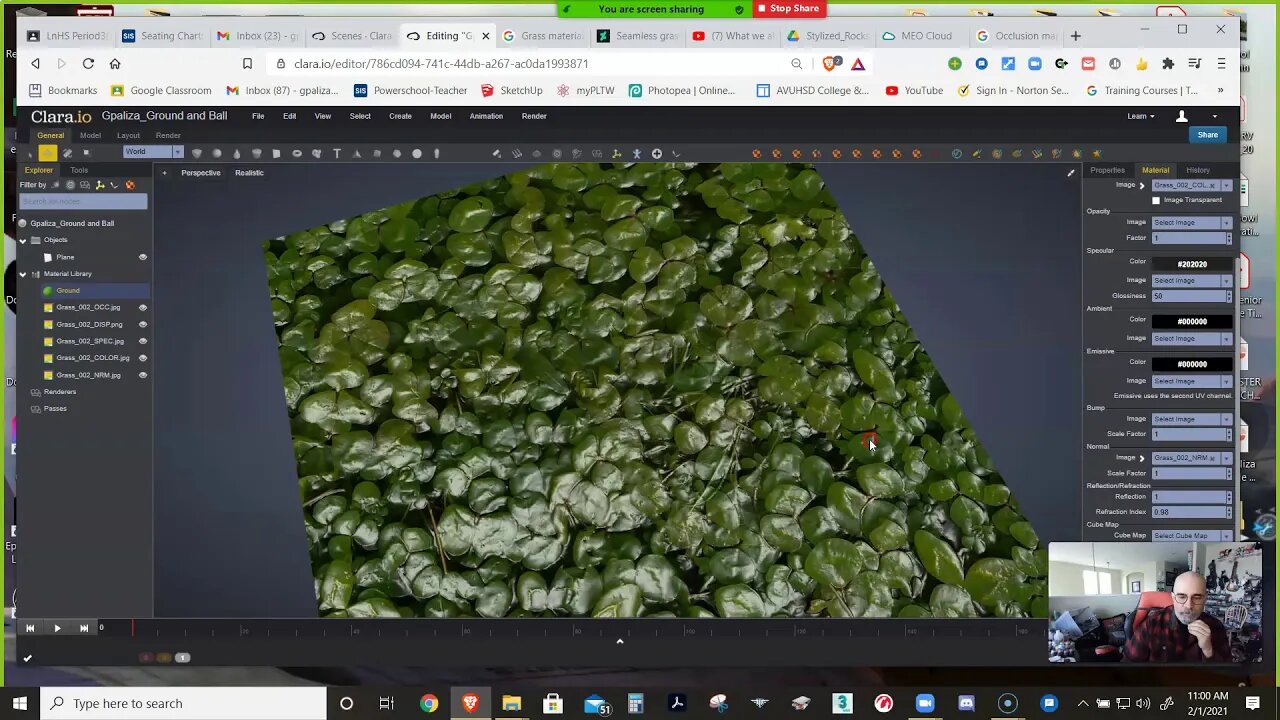This screenshot has height=720, width=1280.
Task: Toggle visibility of Grass_002_COLOR.jpg
Action: 142,358
